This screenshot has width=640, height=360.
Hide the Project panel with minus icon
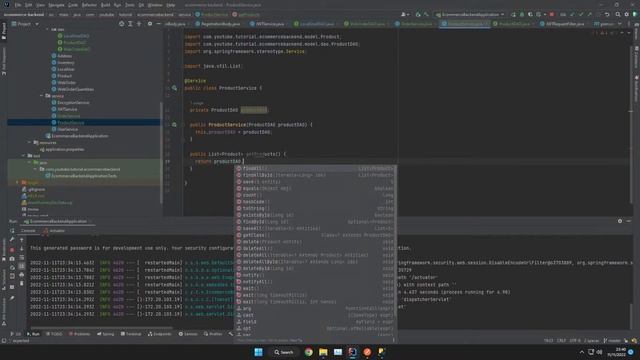click(x=158, y=24)
